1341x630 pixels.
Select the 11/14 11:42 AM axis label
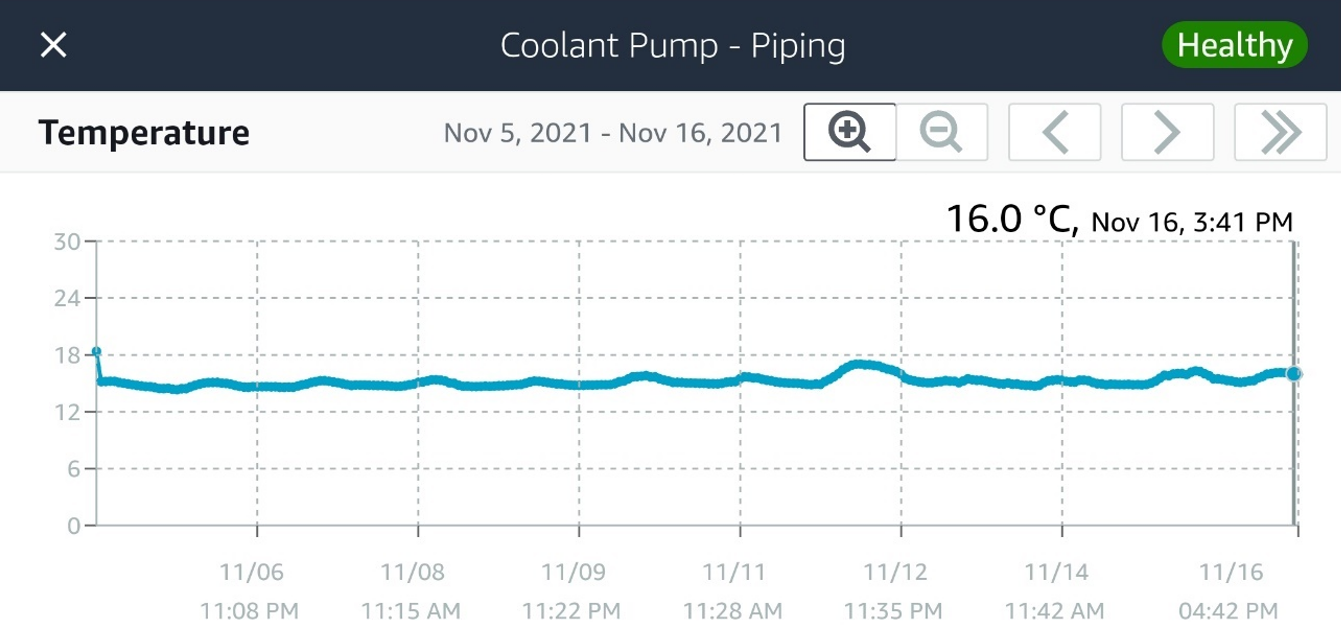[1055, 591]
